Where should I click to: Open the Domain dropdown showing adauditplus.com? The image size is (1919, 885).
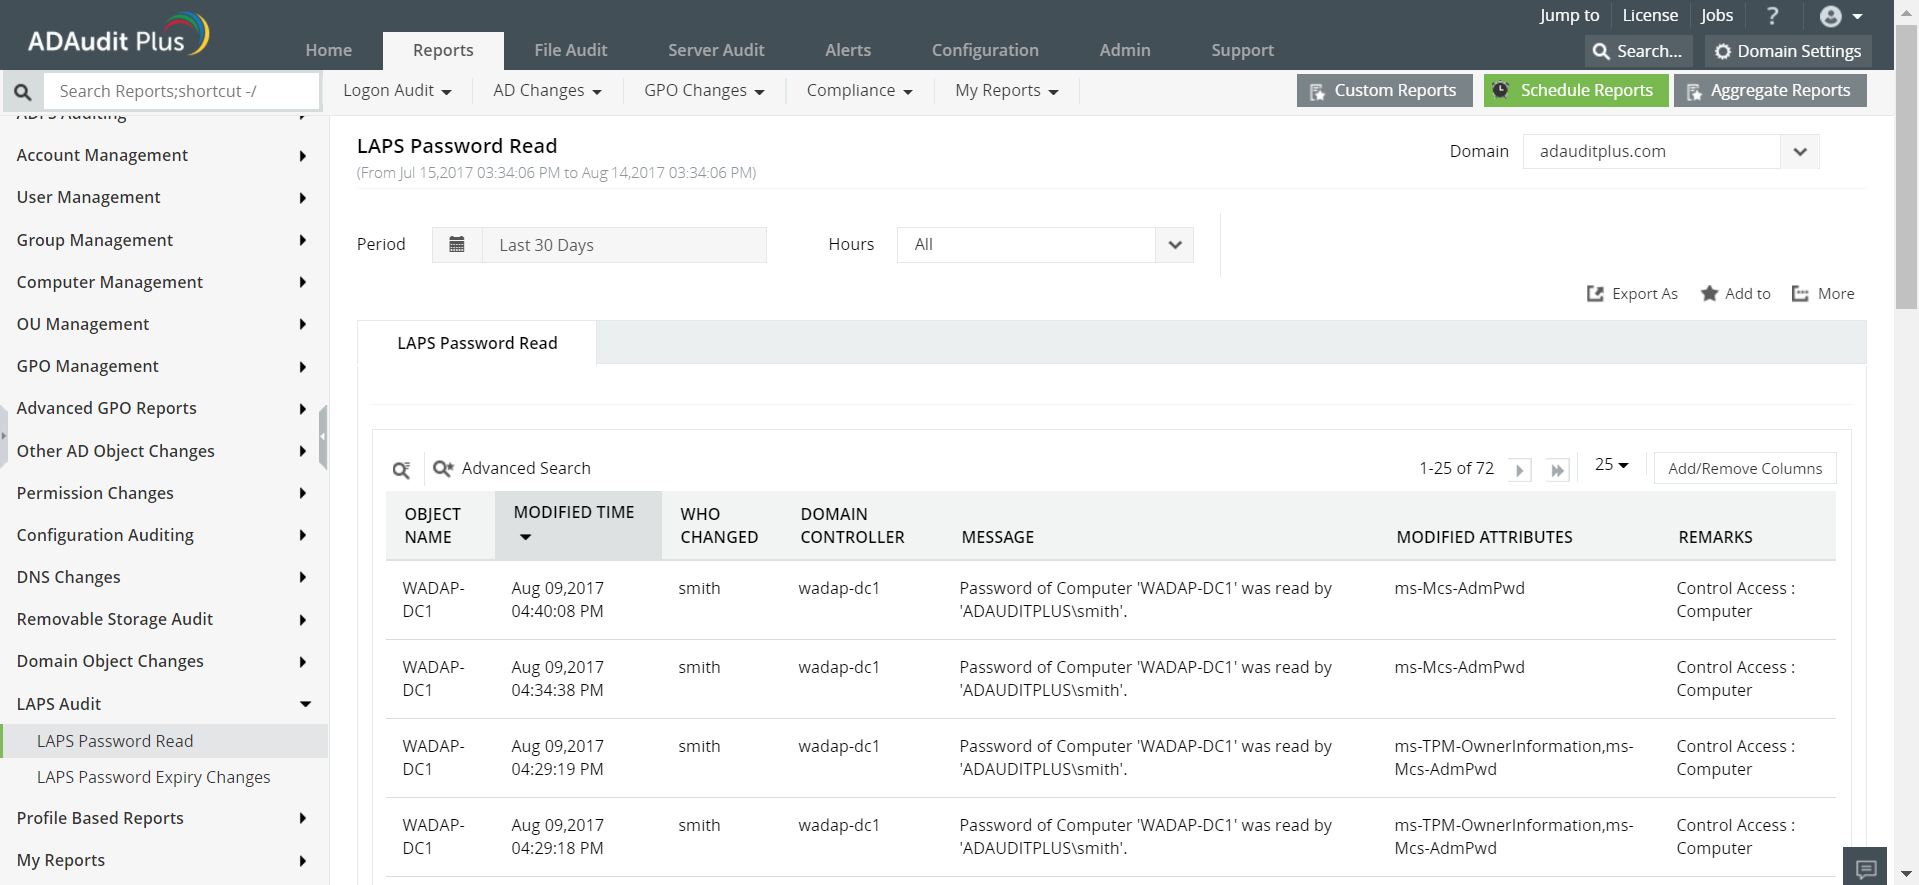(1800, 152)
